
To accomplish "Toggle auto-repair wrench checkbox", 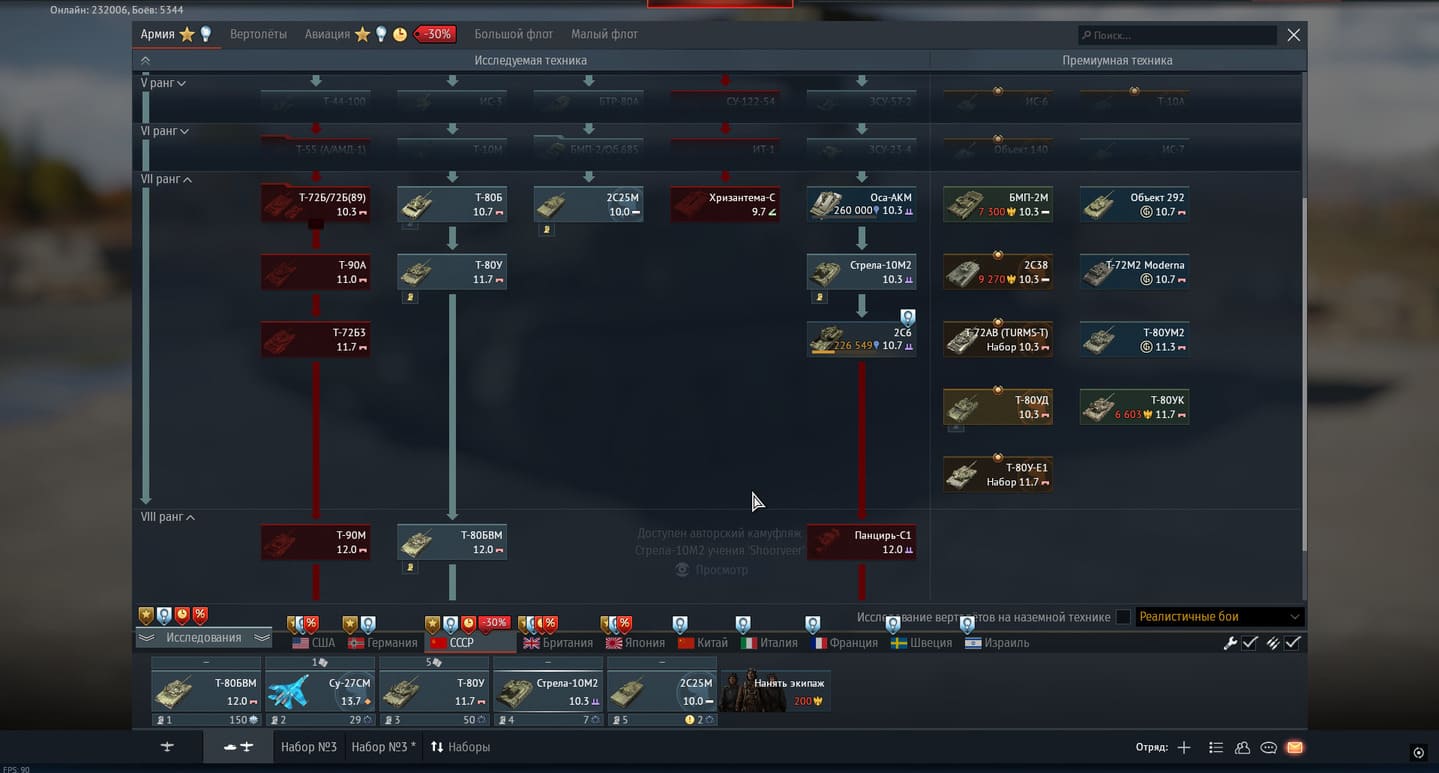I will pos(1250,643).
